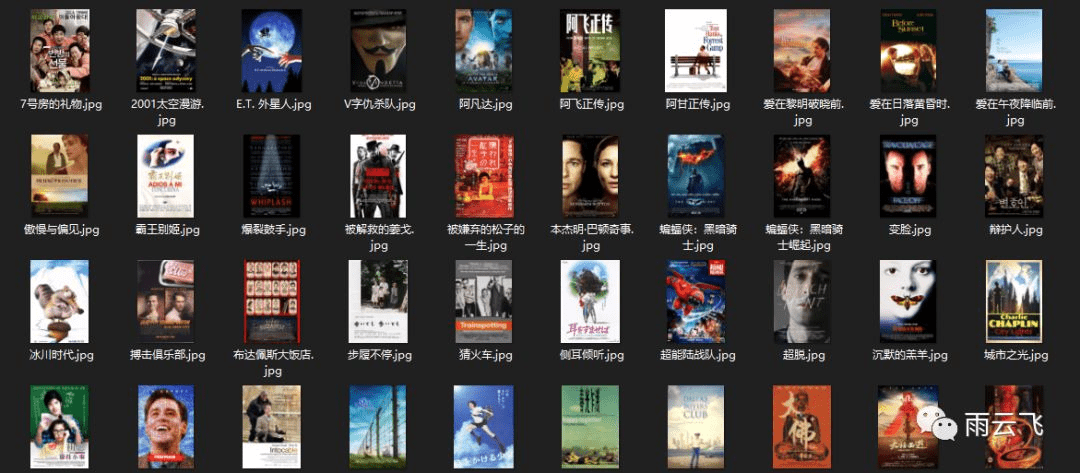Select the 蝙蝠侠：黑暗骑士.jpg thumbnail, not 崛起
1080x473 pixels.
[x=696, y=176]
